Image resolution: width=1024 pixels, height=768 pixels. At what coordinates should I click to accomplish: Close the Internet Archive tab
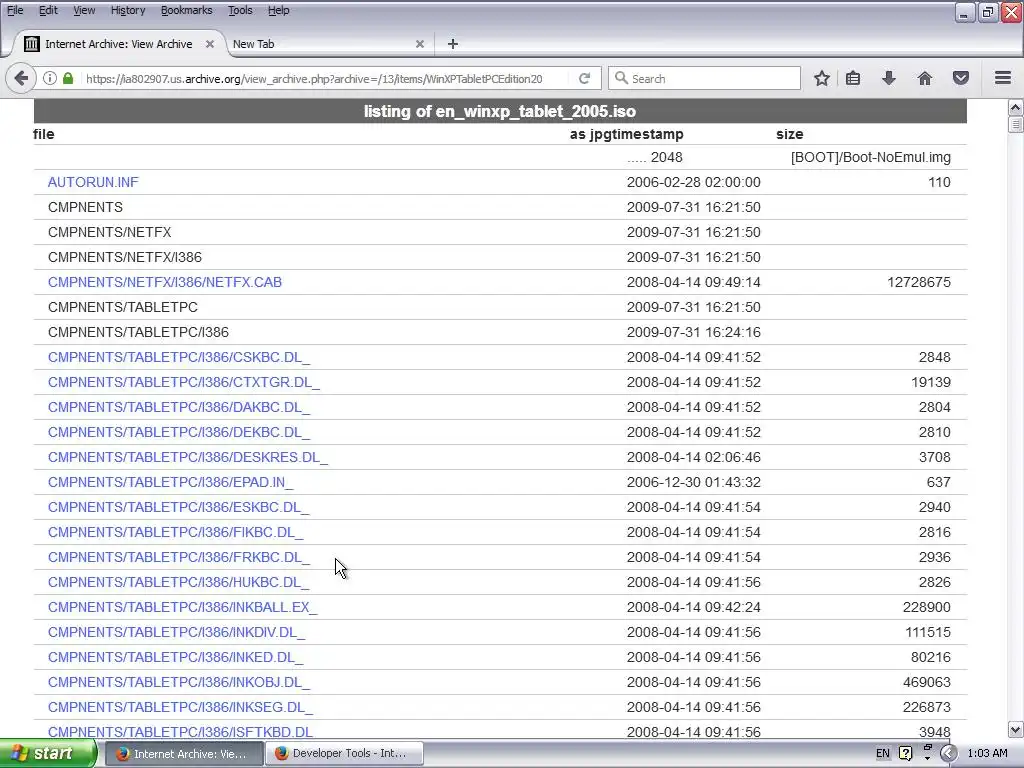210,44
